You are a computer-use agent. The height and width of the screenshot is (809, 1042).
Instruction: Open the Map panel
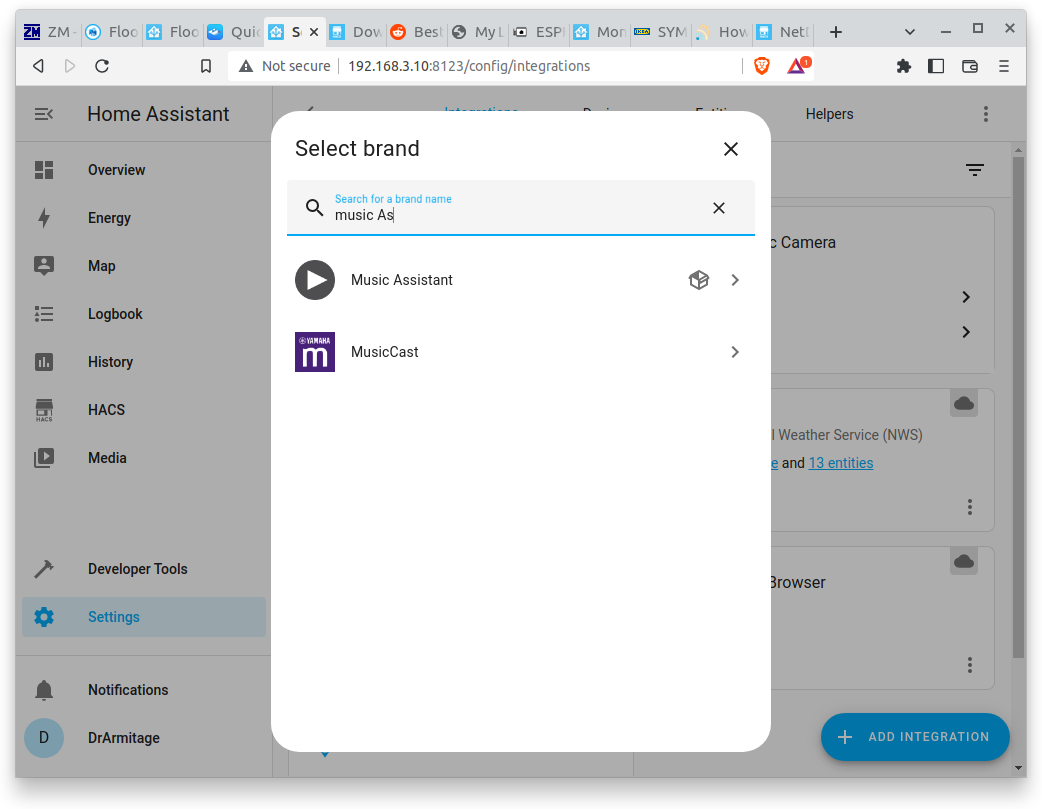pyautogui.click(x=144, y=266)
